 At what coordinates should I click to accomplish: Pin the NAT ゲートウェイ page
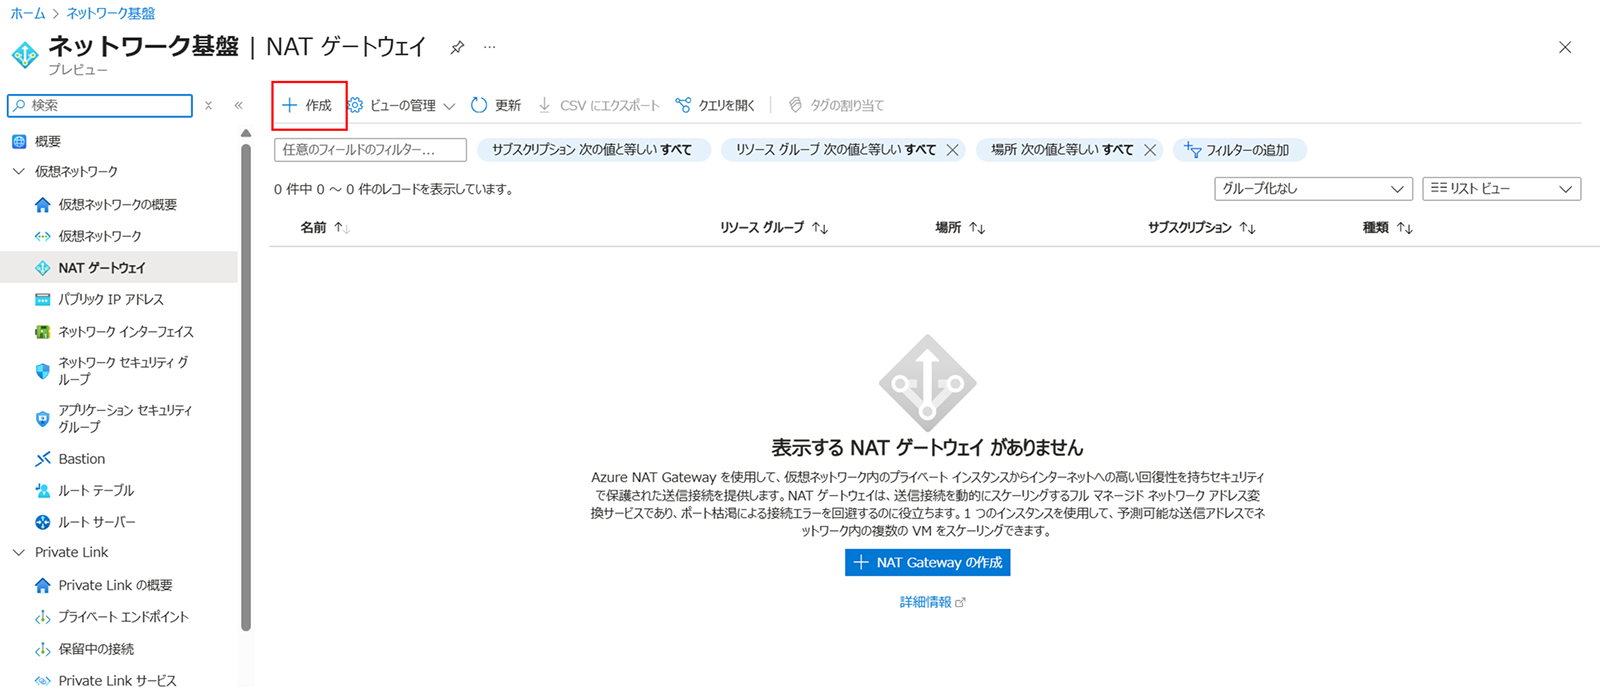point(457,47)
